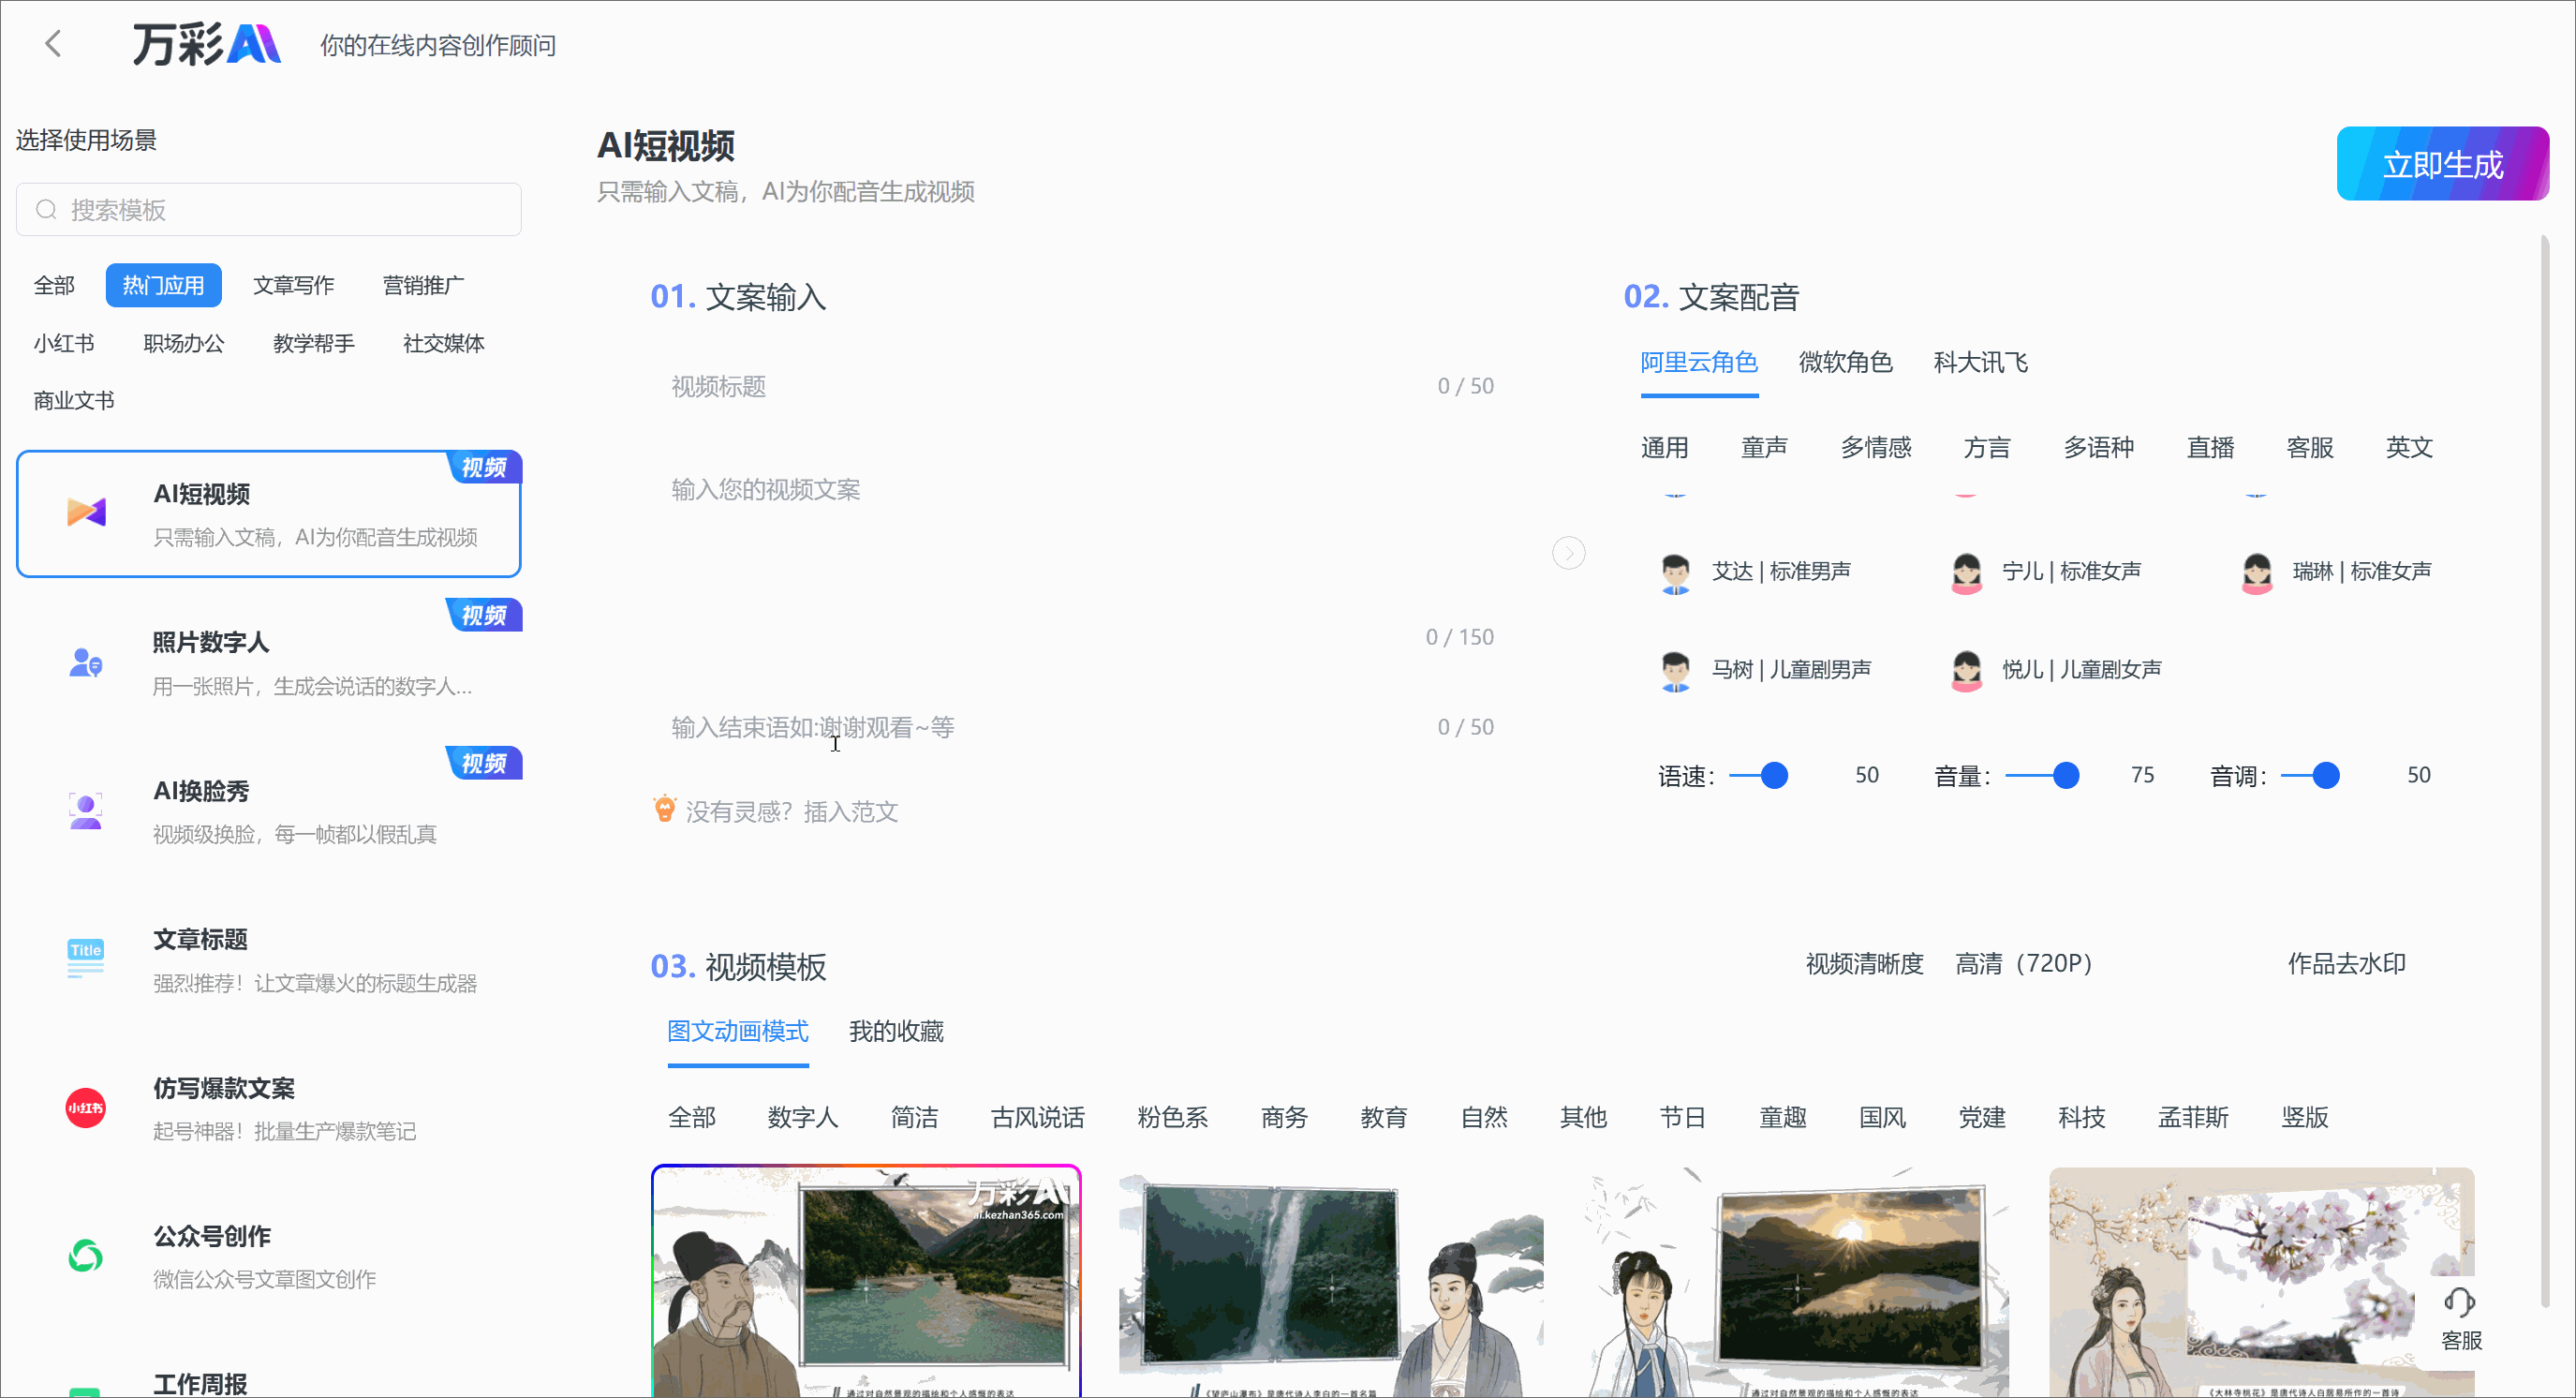
Task: Open the 仿写爆款文案 小红书 tool
Action: [86, 1107]
